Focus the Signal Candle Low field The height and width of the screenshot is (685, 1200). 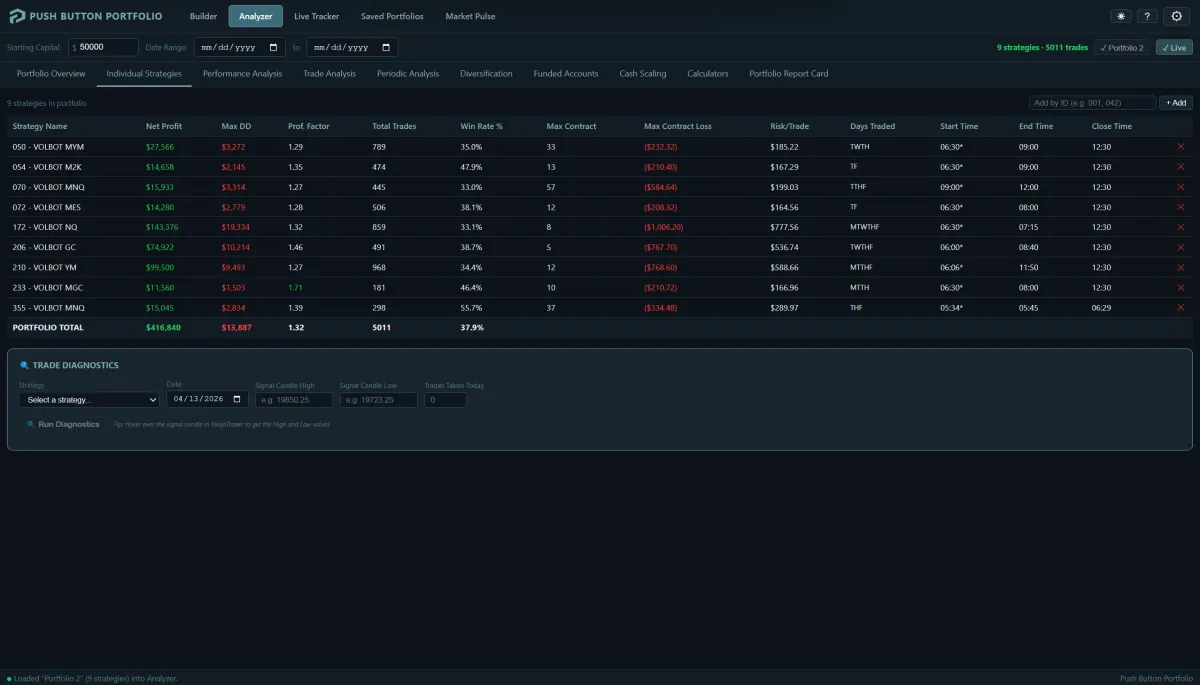point(378,400)
